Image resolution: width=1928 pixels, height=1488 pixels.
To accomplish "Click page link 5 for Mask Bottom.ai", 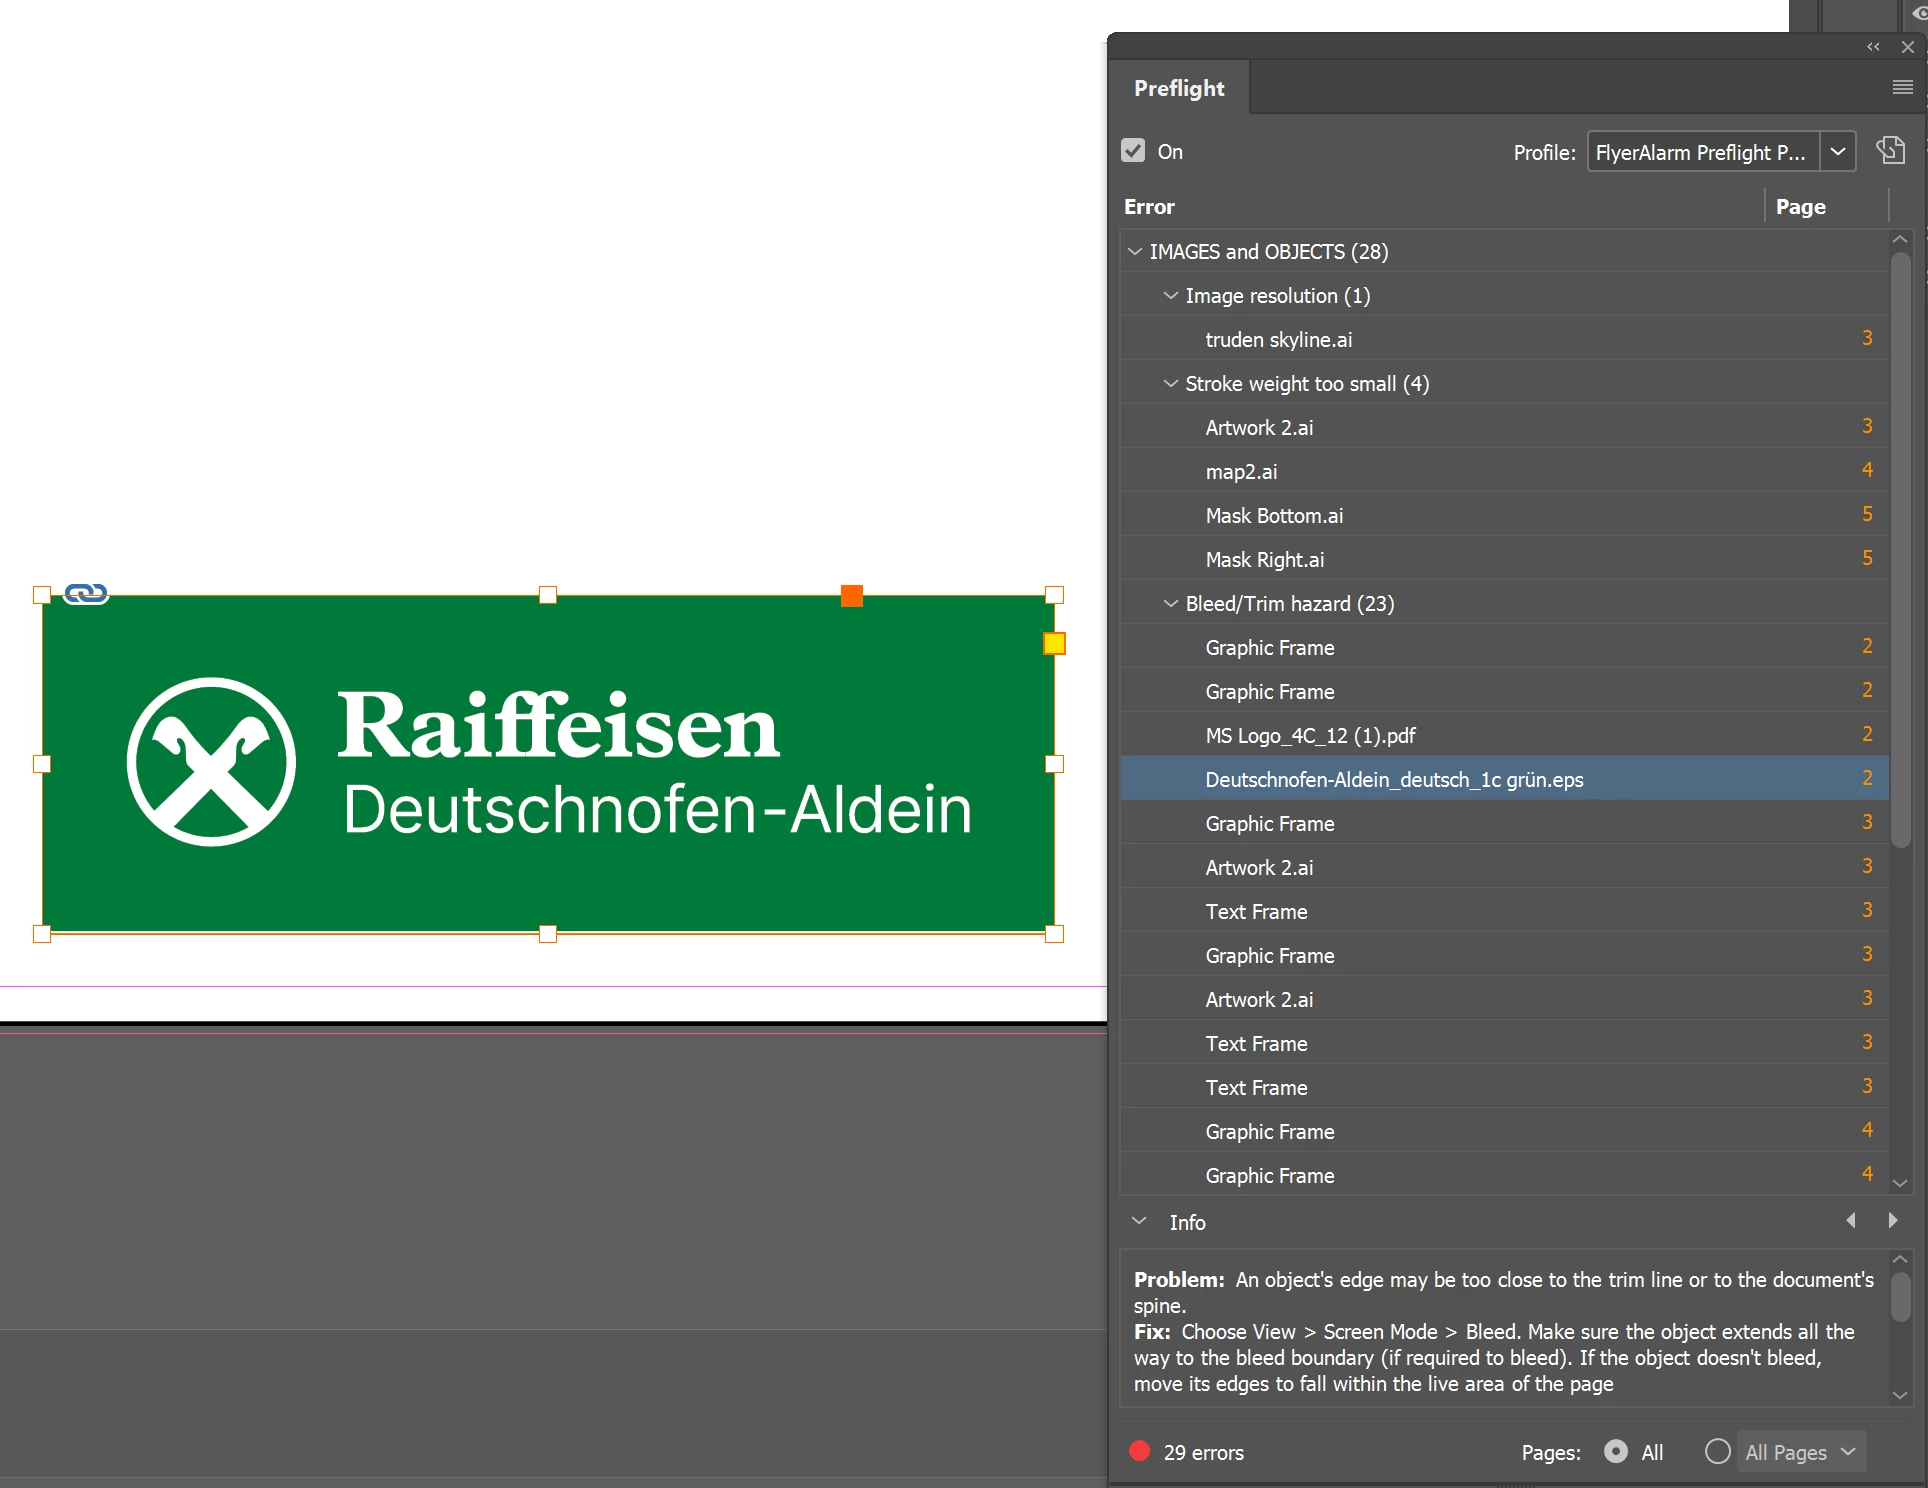I will click(1866, 514).
